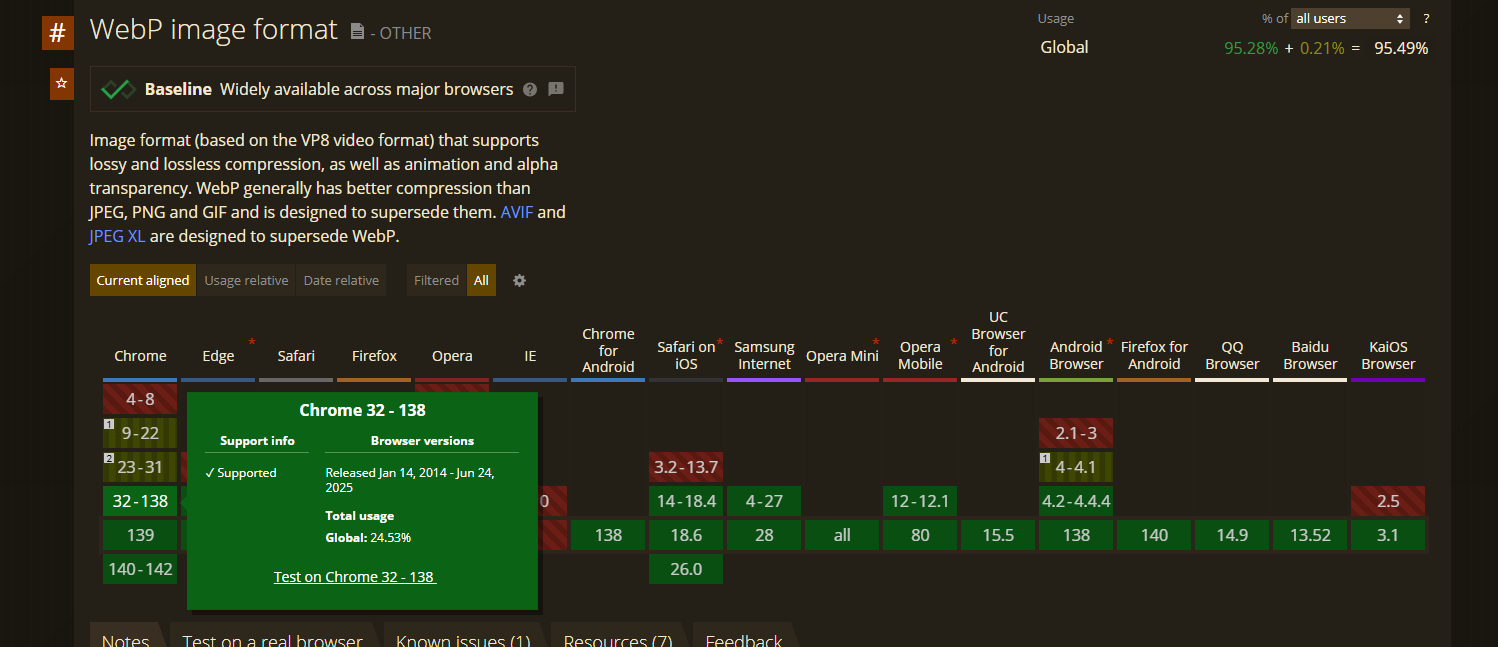1498x647 pixels.
Task: Select Safari on iOS 14-18.4 cell
Action: (686, 501)
